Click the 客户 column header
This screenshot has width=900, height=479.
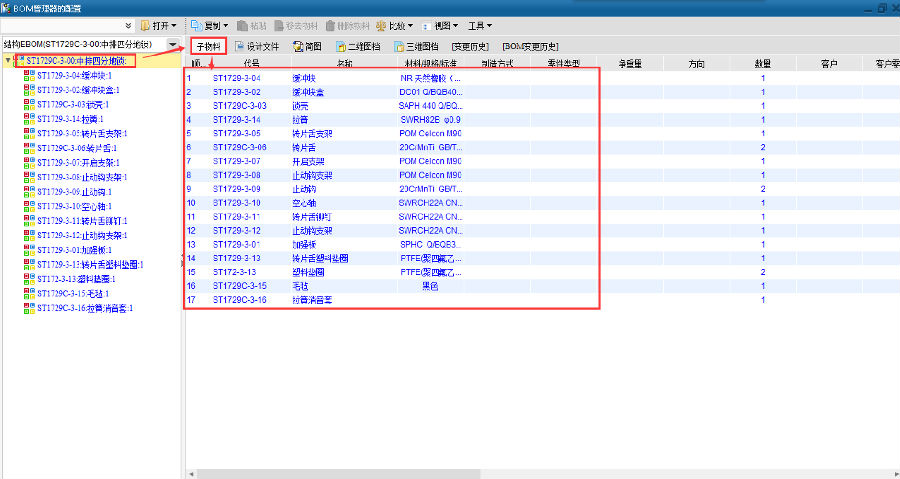pos(829,63)
